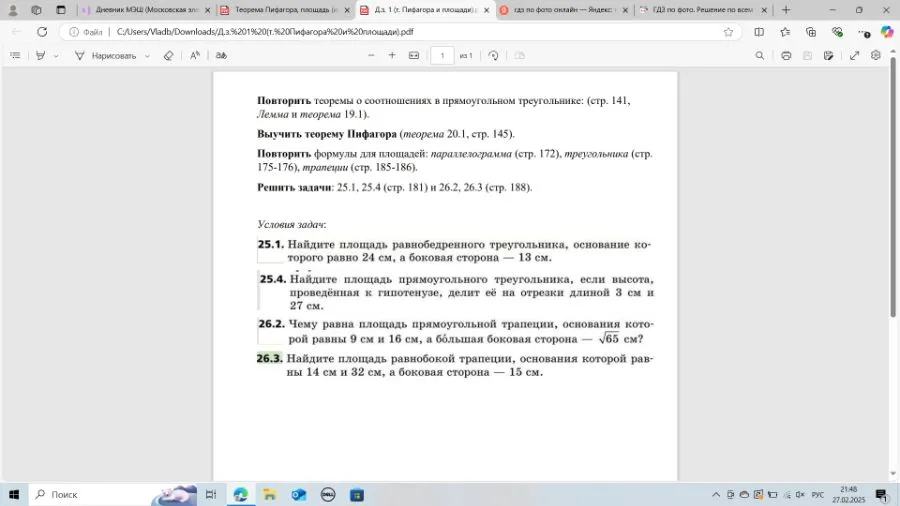
Task: Print the PDF document
Action: pos(786,56)
